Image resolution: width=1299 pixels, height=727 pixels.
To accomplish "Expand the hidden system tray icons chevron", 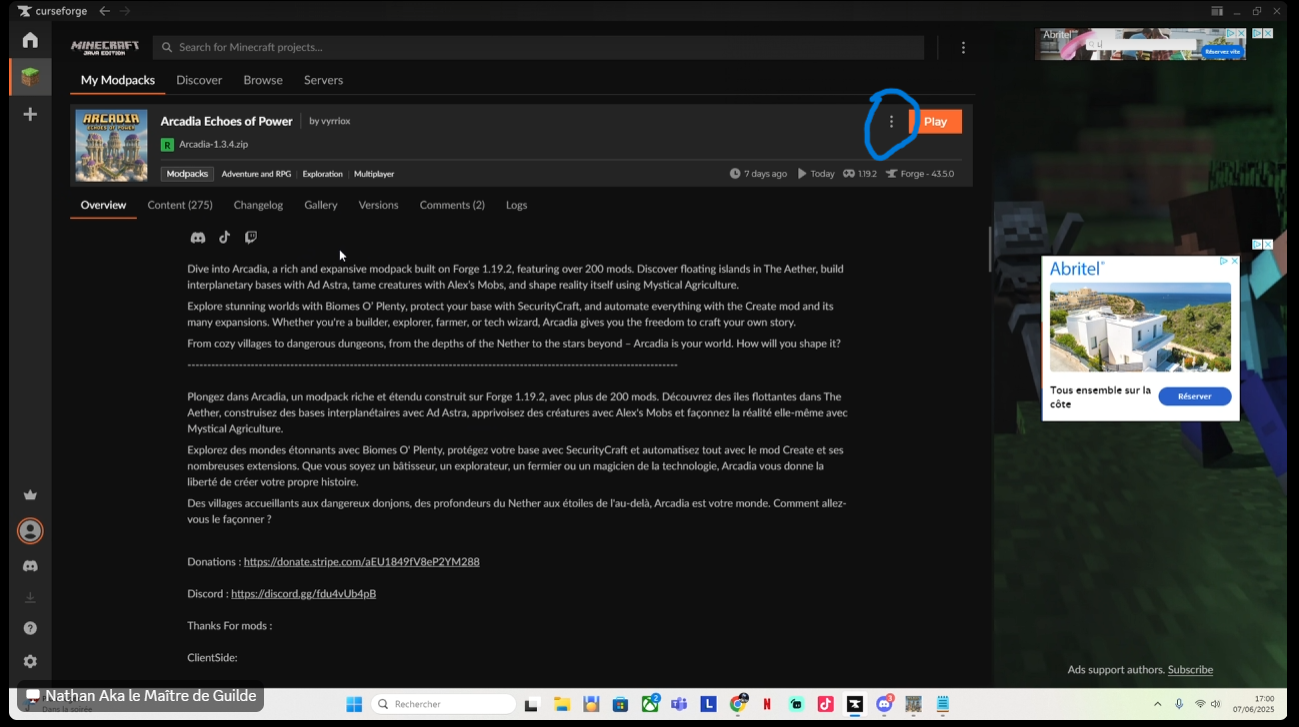I will pyautogui.click(x=1158, y=704).
